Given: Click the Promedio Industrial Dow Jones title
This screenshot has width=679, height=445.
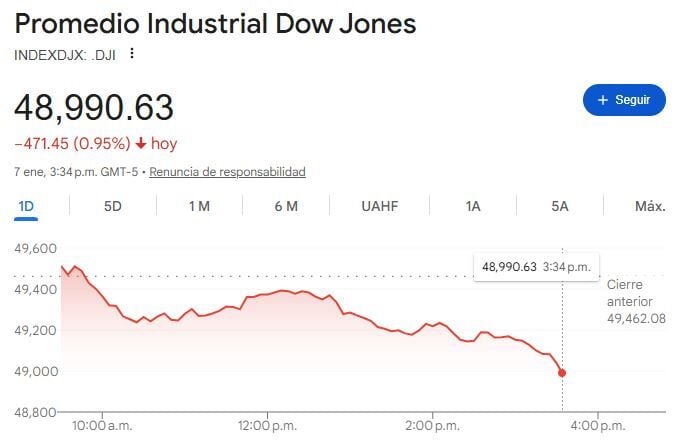Looking at the screenshot, I should [215, 23].
